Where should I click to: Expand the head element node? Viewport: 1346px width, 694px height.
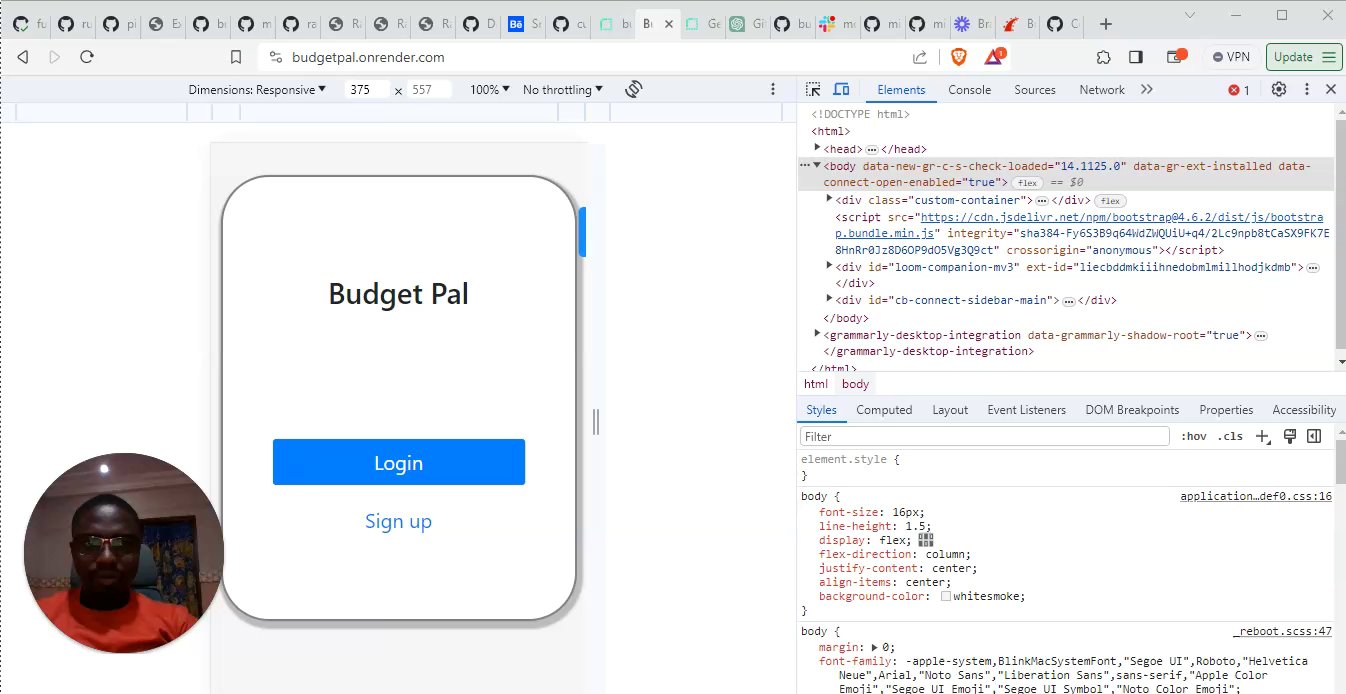click(x=817, y=148)
